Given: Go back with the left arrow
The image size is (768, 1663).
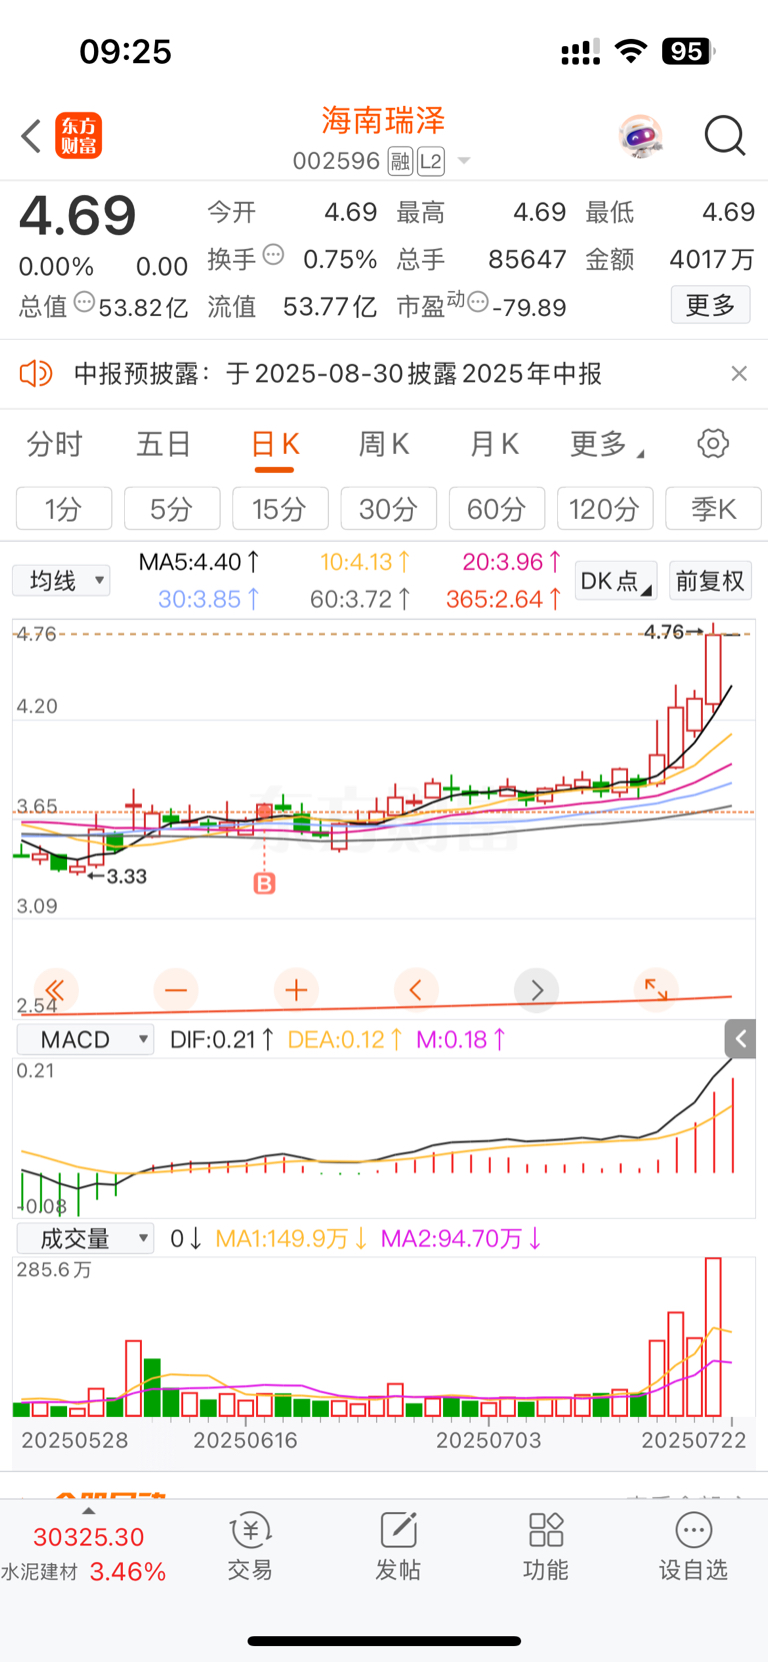Looking at the screenshot, I should tap(31, 136).
